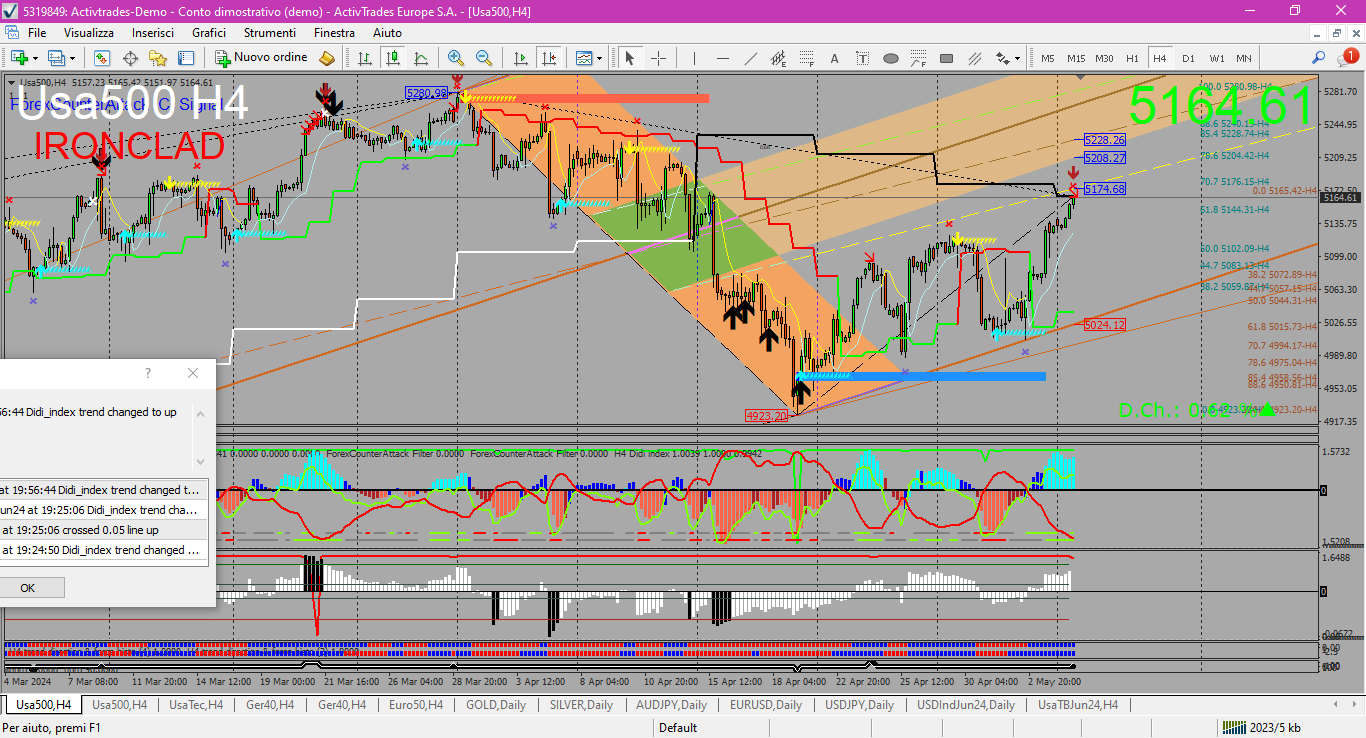Viewport: 1366px width, 738px height.
Task: Switch to the UsaTBJun24,H4 chart tab
Action: pos(1078,705)
